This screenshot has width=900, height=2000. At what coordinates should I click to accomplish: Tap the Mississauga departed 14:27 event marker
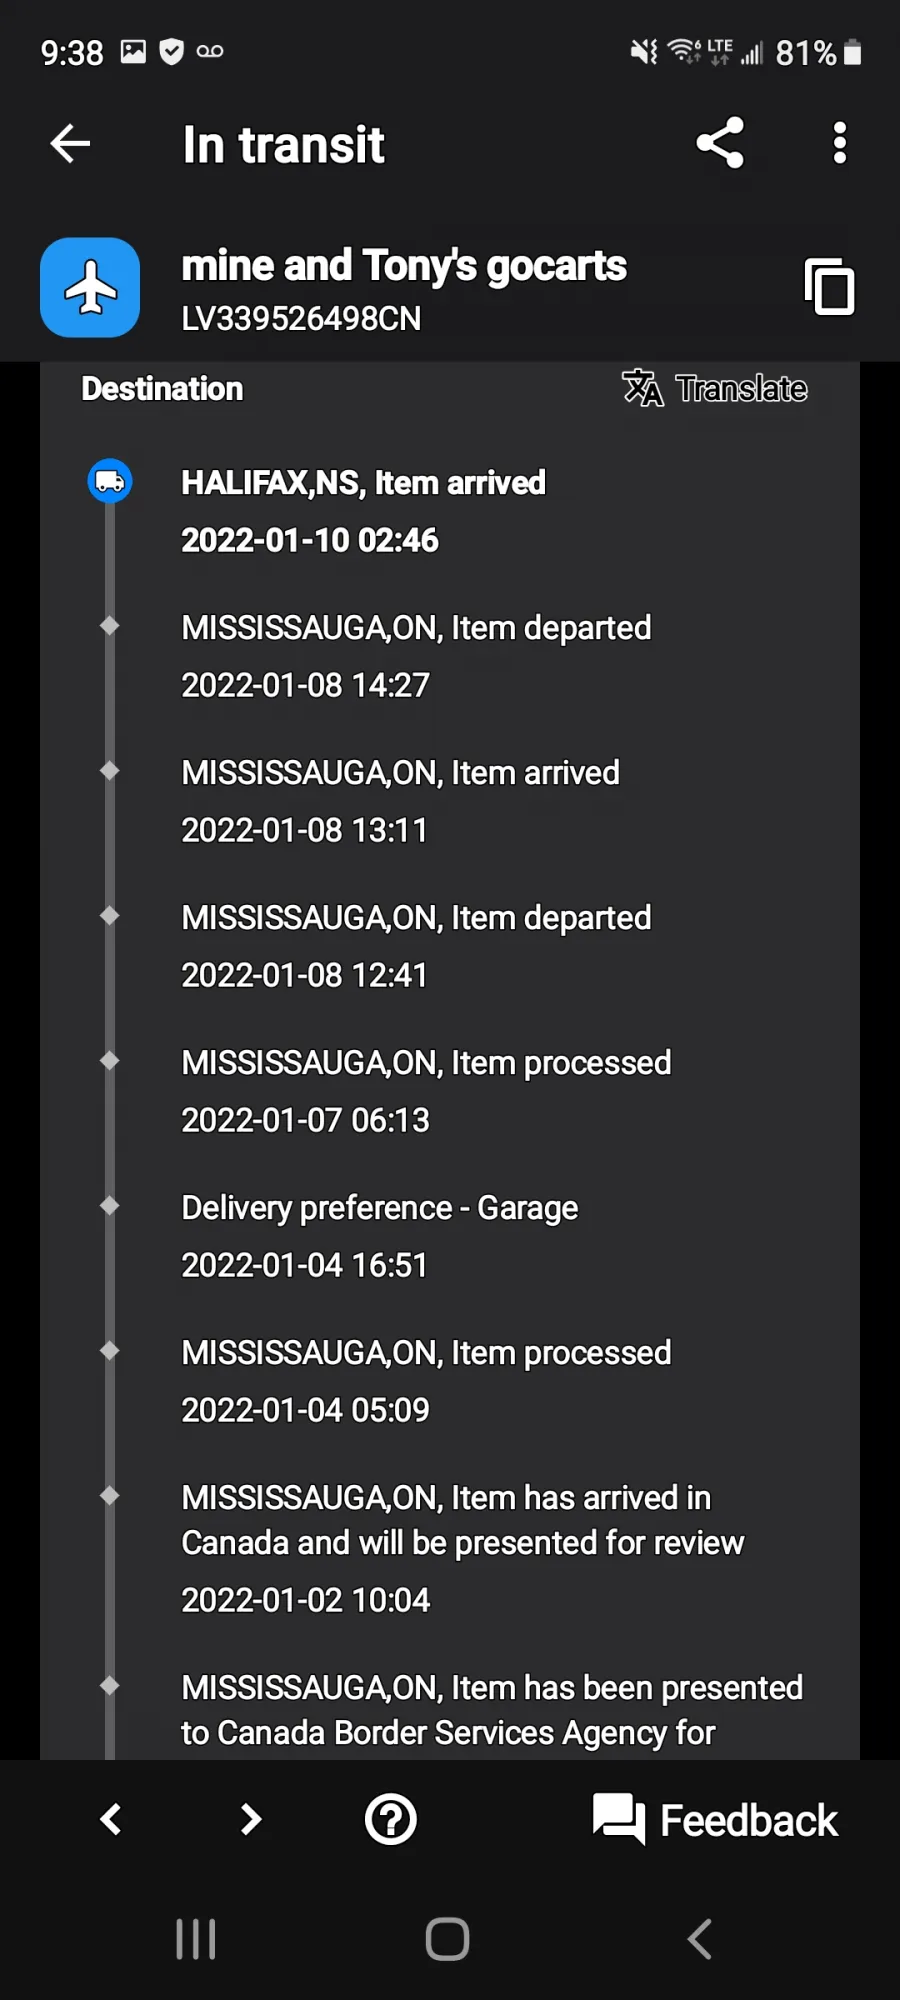(x=110, y=626)
